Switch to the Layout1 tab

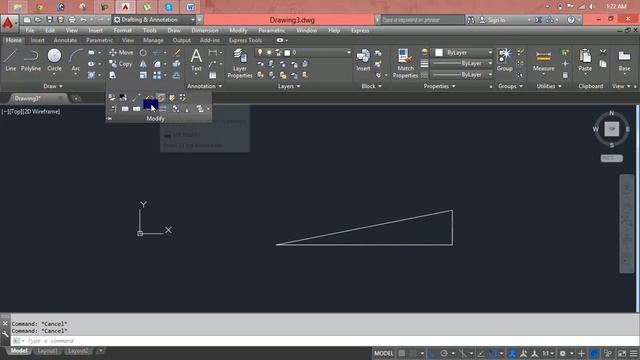click(47, 351)
